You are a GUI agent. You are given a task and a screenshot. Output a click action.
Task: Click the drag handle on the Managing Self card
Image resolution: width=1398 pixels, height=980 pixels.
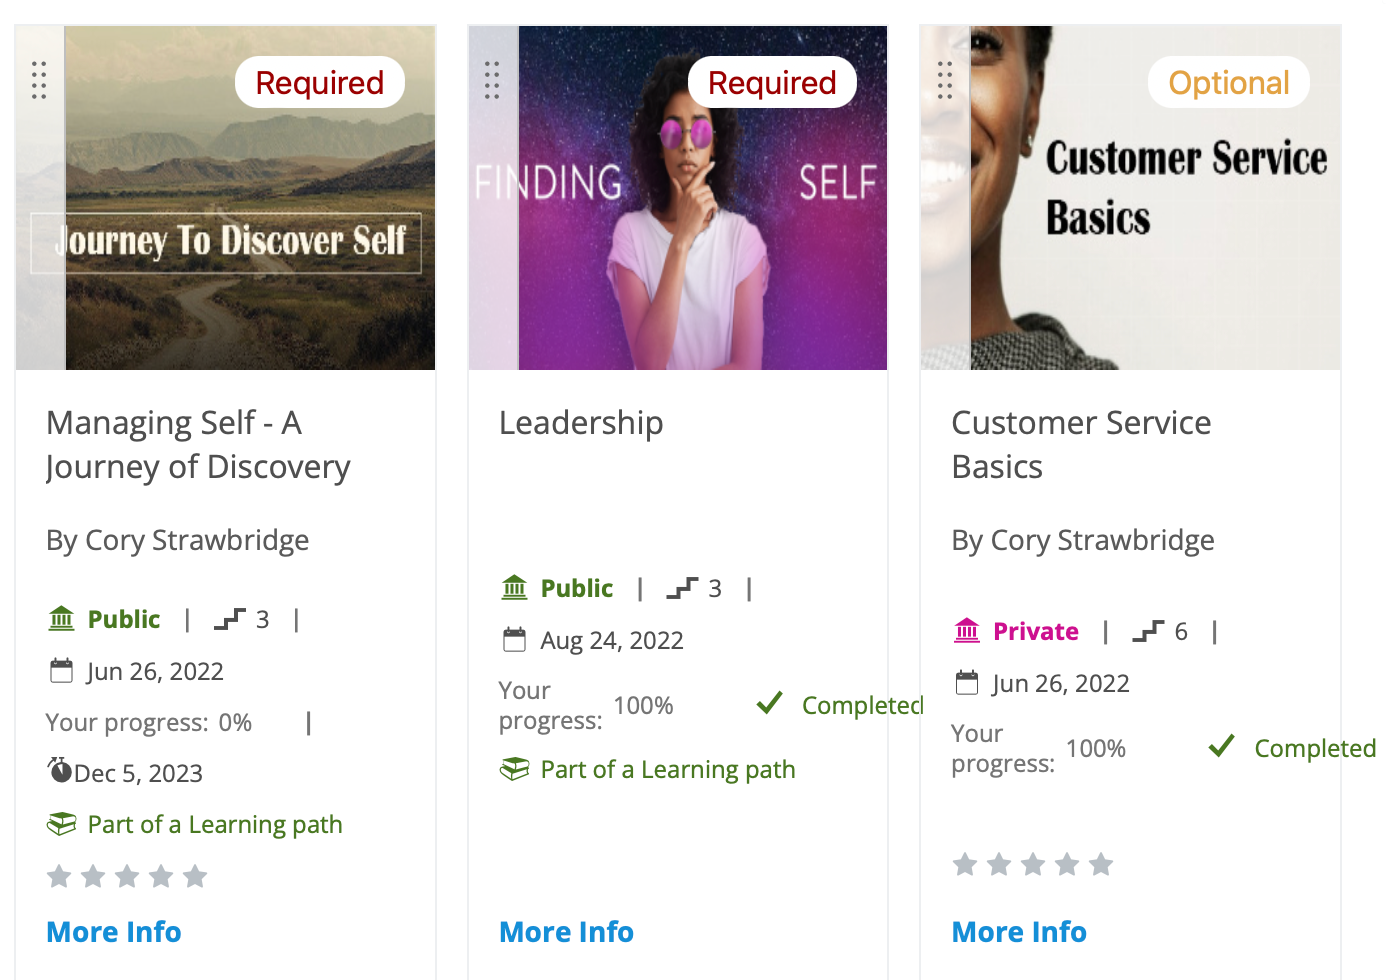[39, 82]
